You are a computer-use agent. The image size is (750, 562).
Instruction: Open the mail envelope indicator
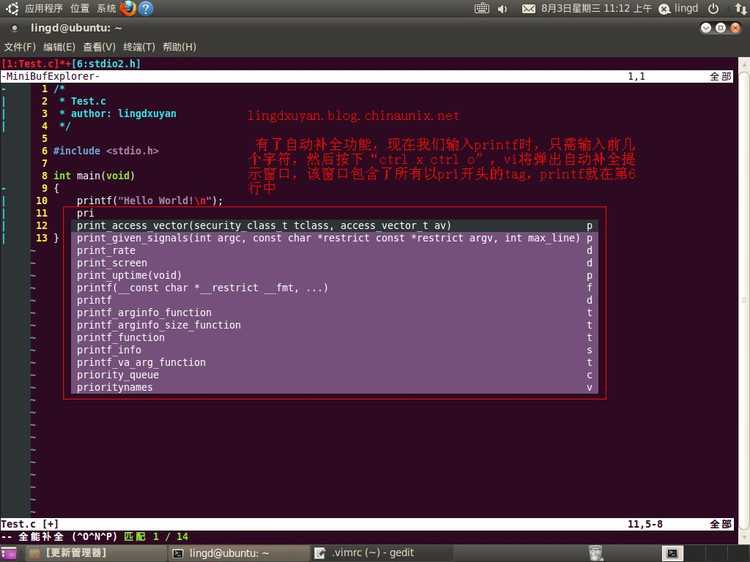click(x=528, y=9)
